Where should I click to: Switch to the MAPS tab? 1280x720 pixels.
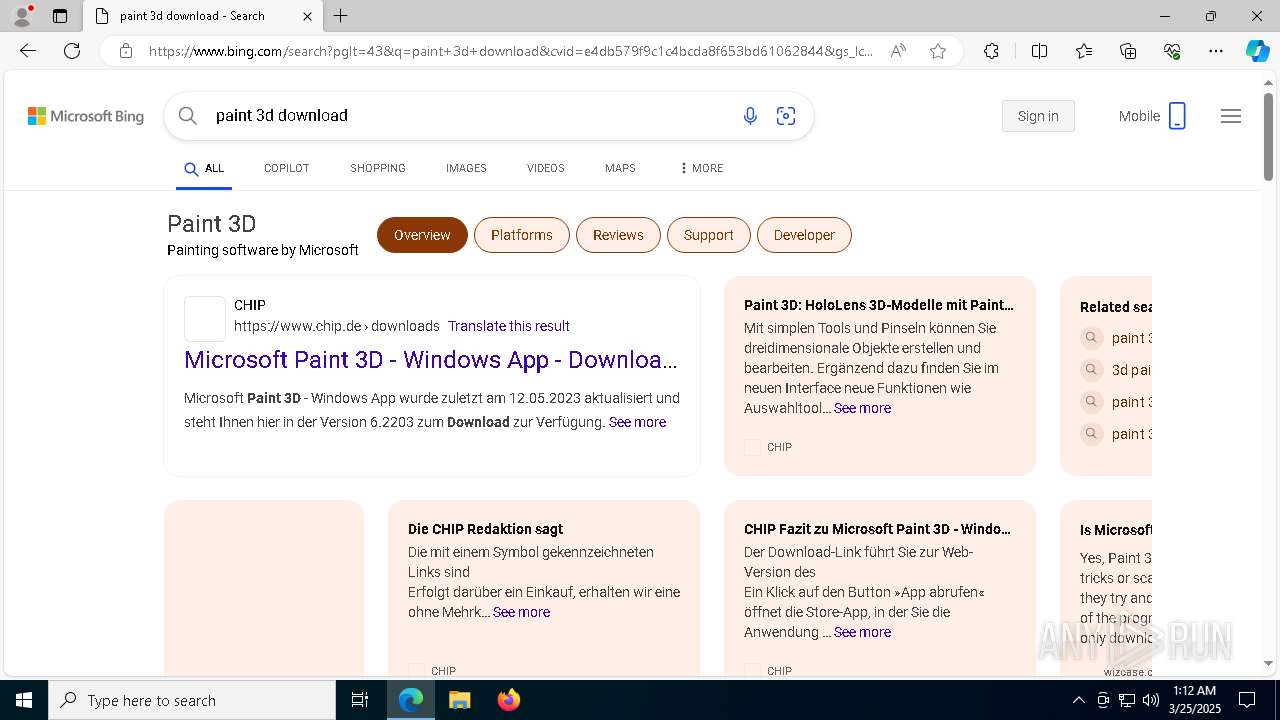(620, 168)
